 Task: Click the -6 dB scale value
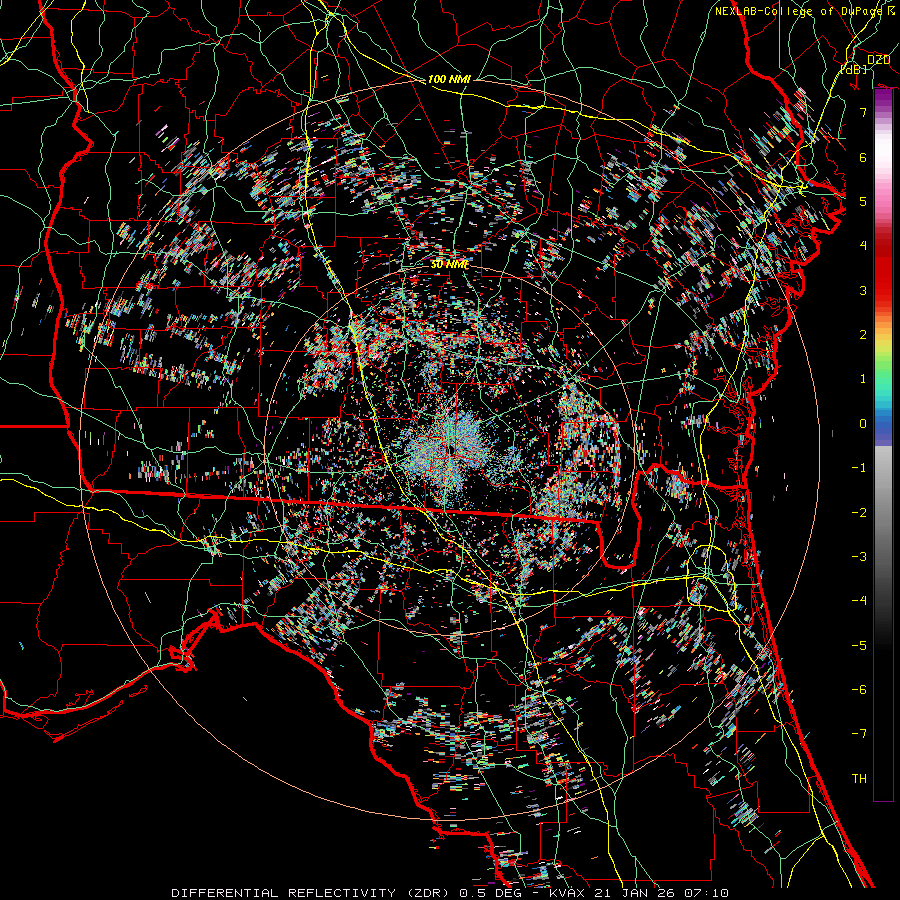pos(859,690)
